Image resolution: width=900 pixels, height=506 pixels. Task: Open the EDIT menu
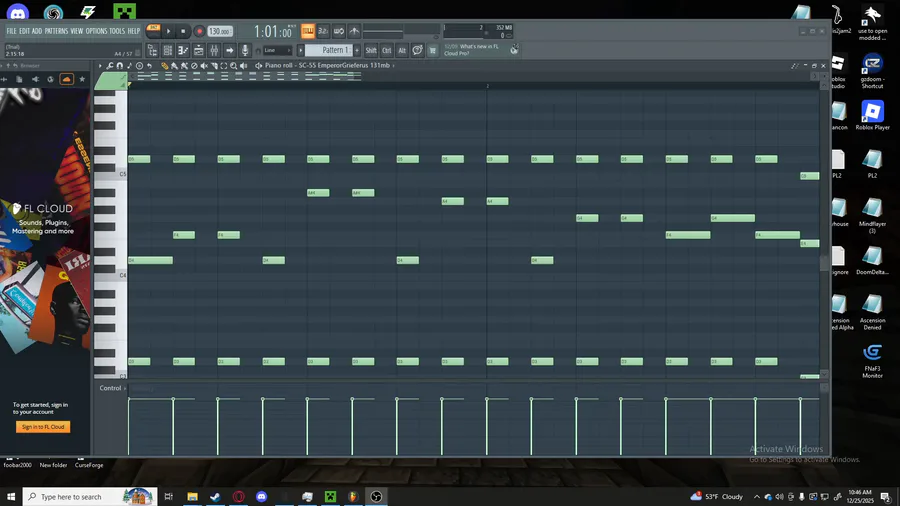(24, 31)
